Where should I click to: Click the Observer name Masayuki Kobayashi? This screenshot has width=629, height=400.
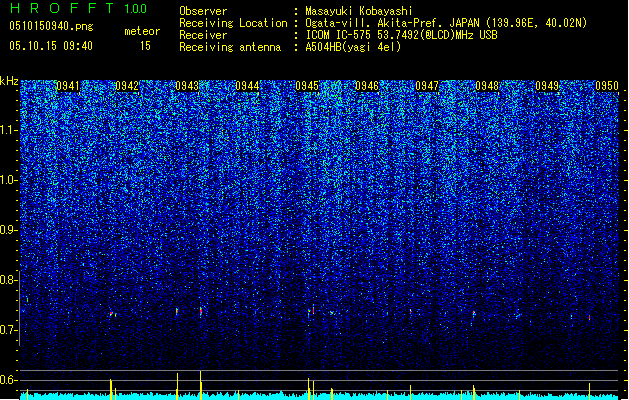coord(359,11)
